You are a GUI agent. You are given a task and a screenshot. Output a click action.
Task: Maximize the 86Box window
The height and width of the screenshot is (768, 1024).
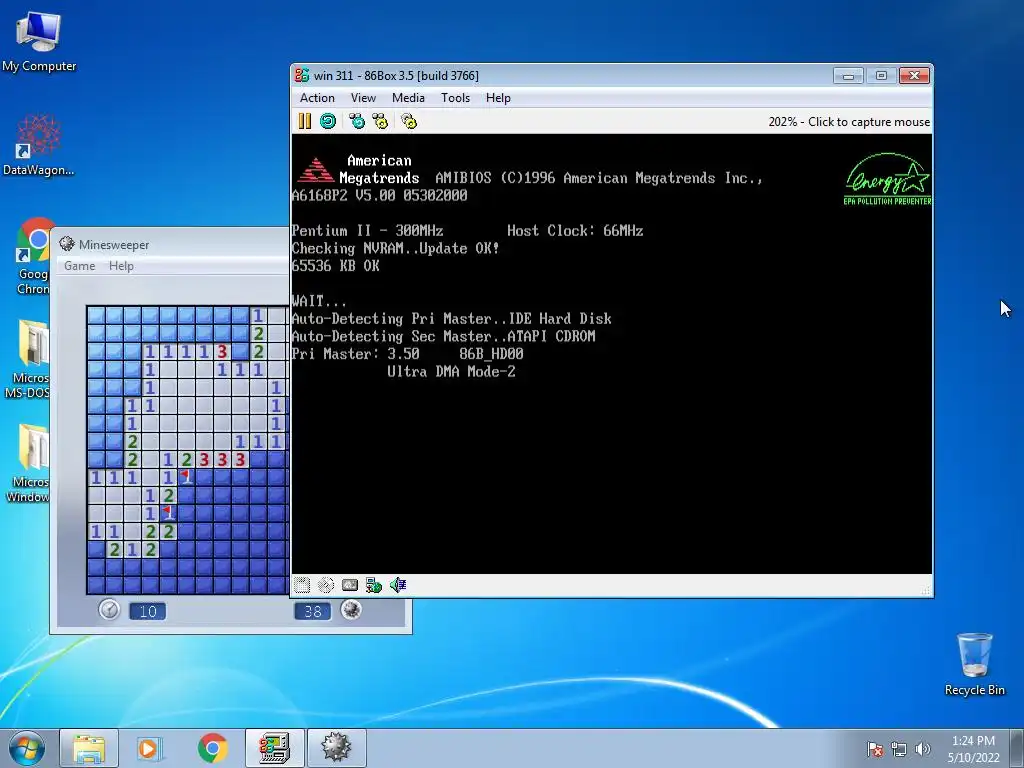coord(881,76)
